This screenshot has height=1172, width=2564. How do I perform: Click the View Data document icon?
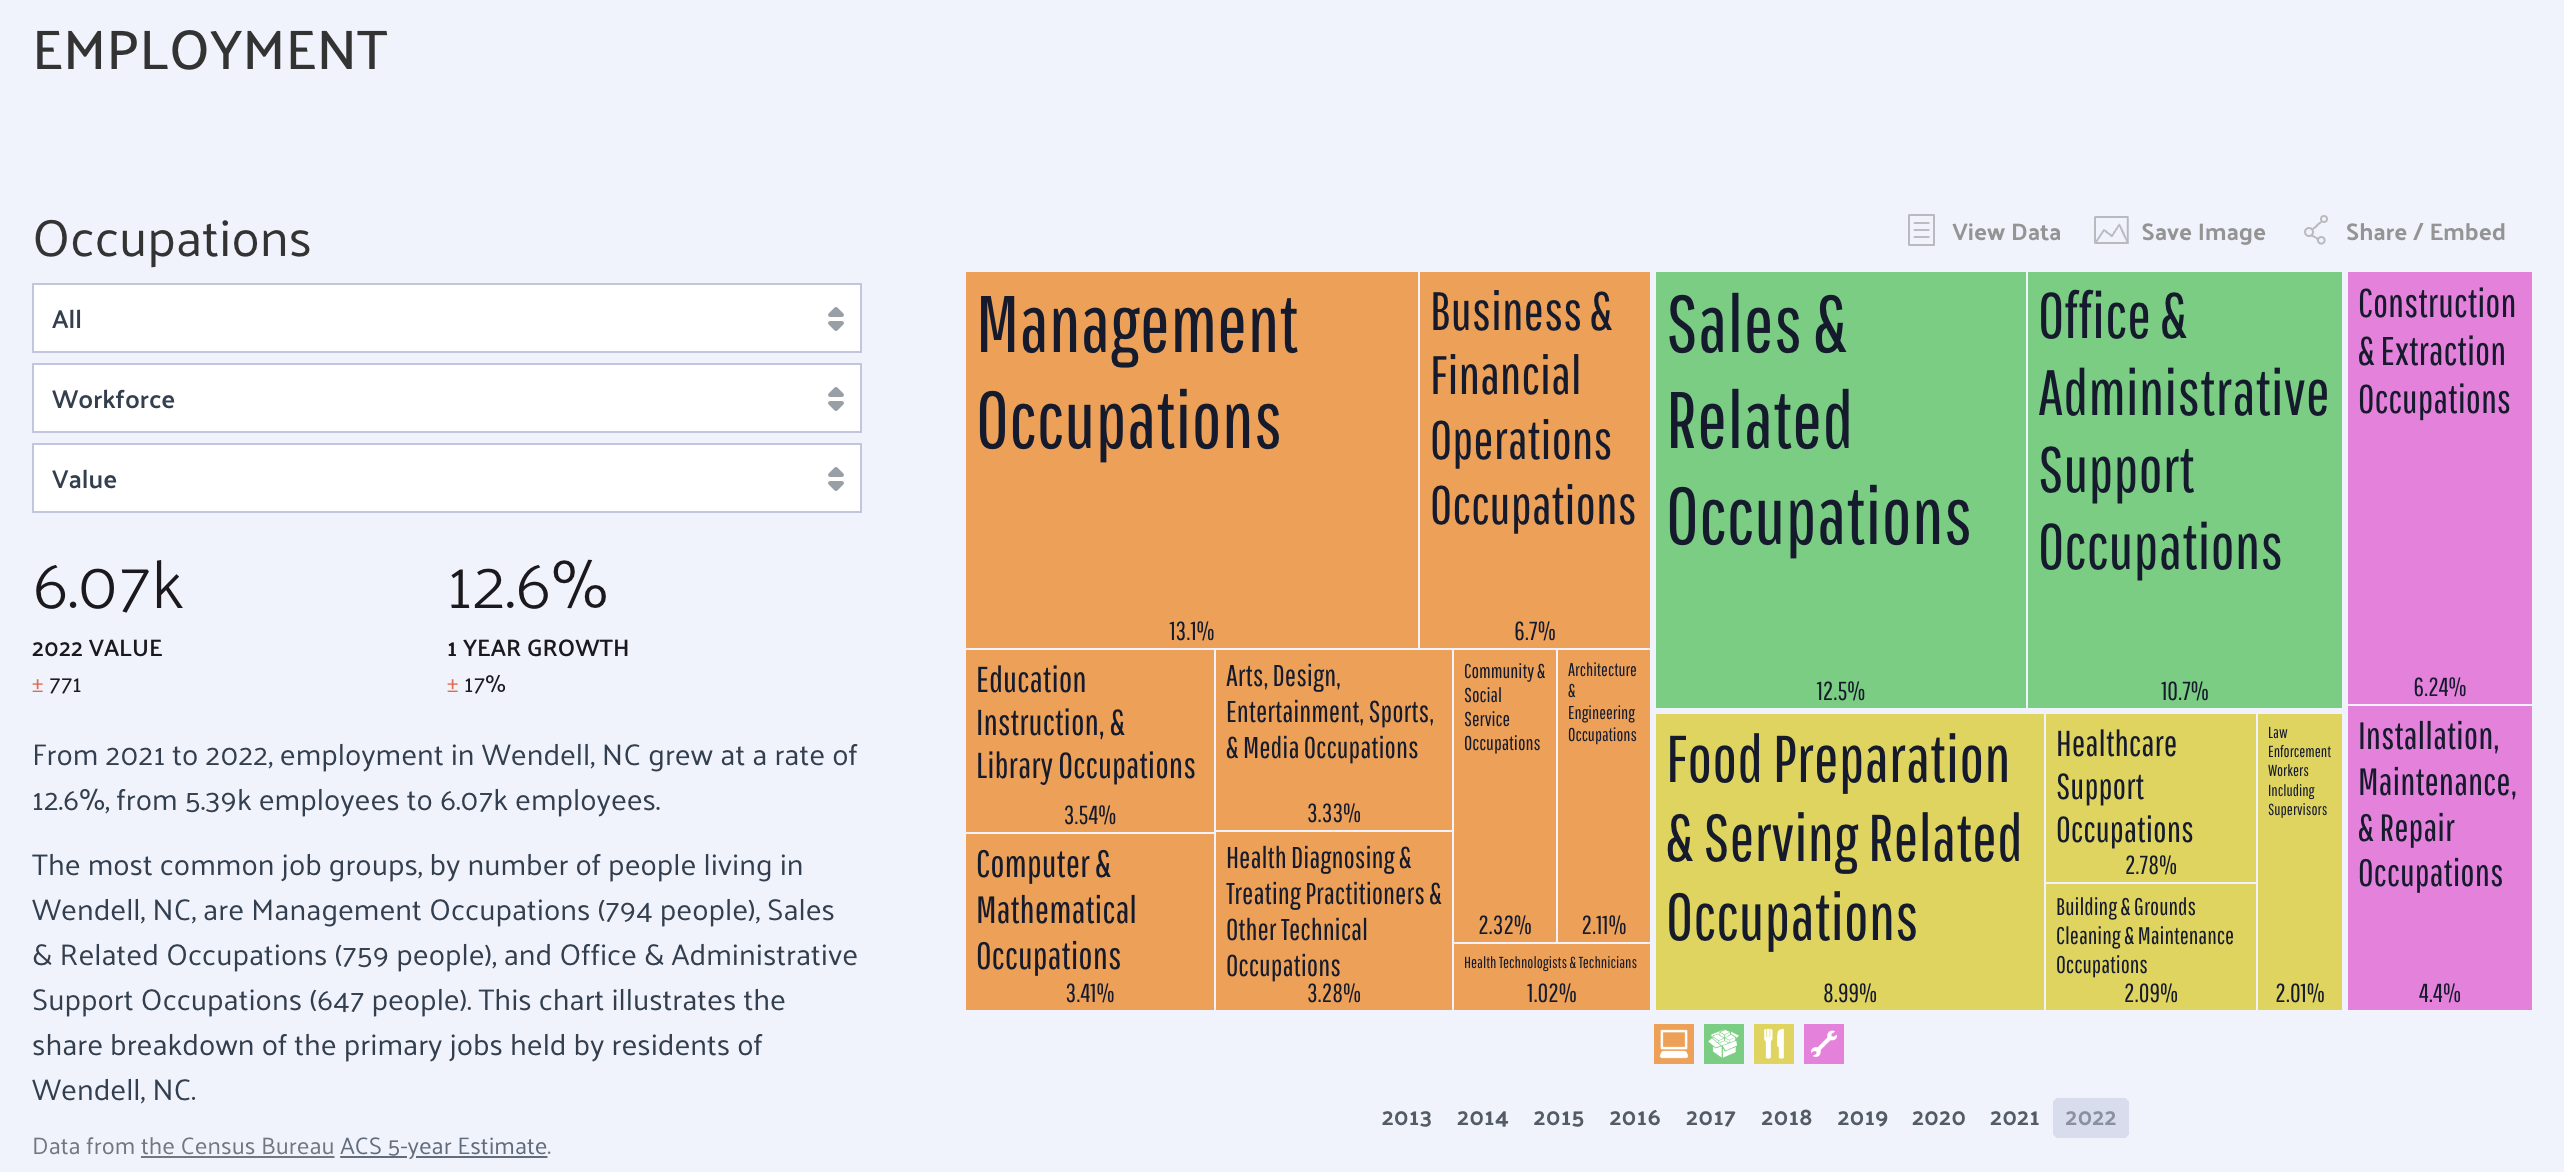1920,231
